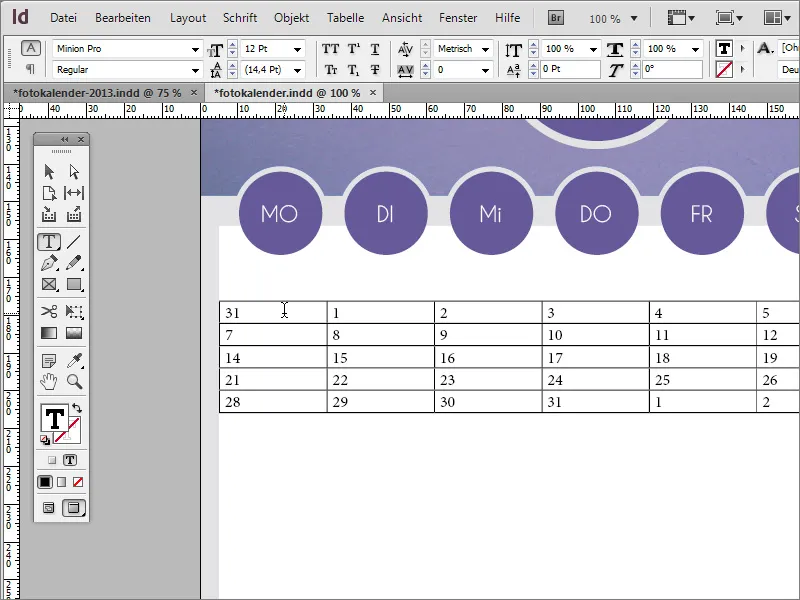Switch to Paragraph Formatting Controls (¶)

tap(31, 68)
